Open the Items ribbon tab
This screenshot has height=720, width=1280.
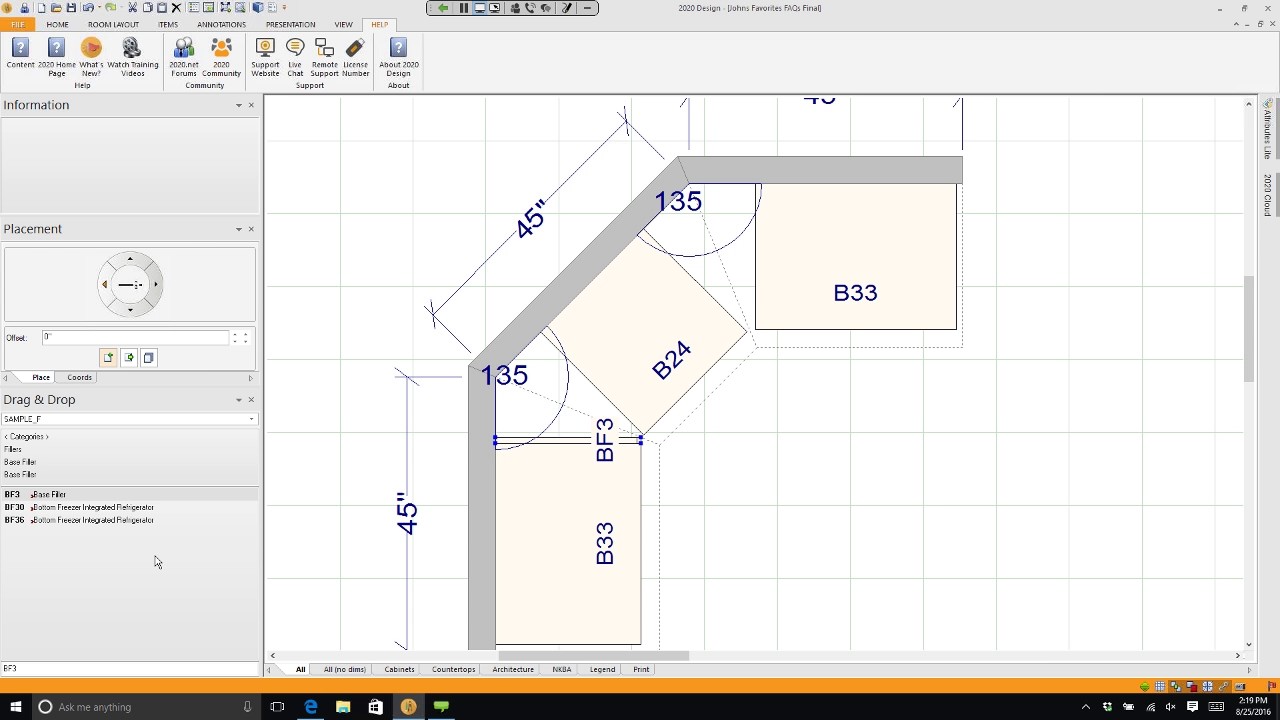(x=168, y=24)
